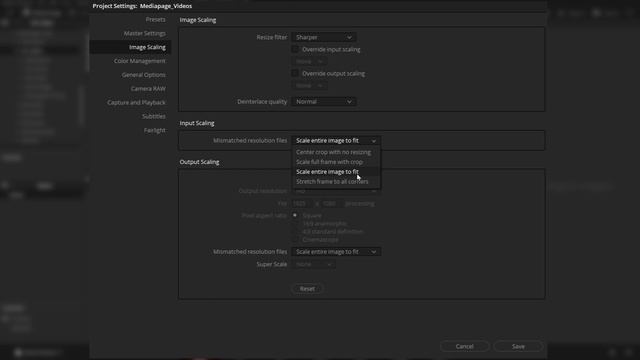
Task: Open the Deinterlace quality dropdown
Action: (x=324, y=102)
